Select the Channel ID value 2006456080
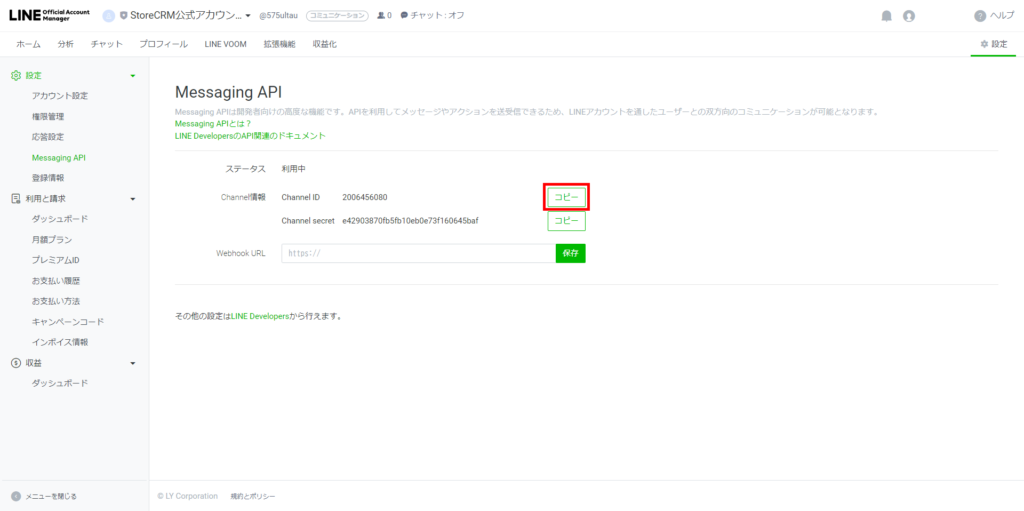The height and width of the screenshot is (511, 1024). tap(364, 197)
